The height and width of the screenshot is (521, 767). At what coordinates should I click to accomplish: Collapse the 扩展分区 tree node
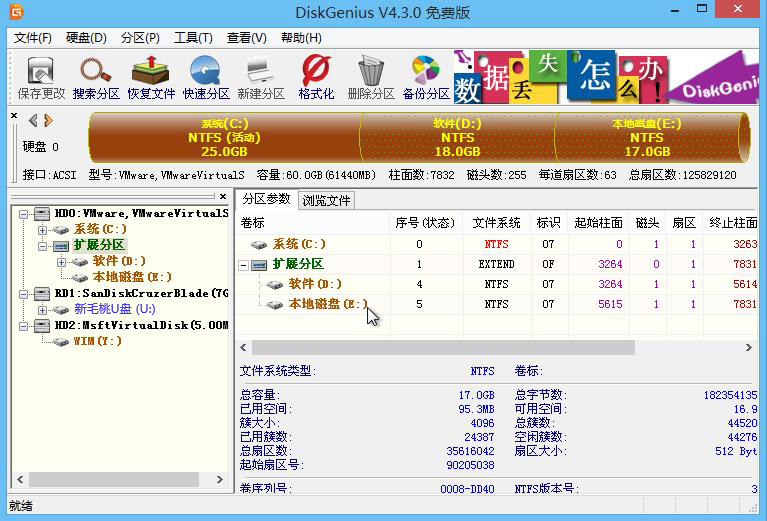(x=43, y=246)
